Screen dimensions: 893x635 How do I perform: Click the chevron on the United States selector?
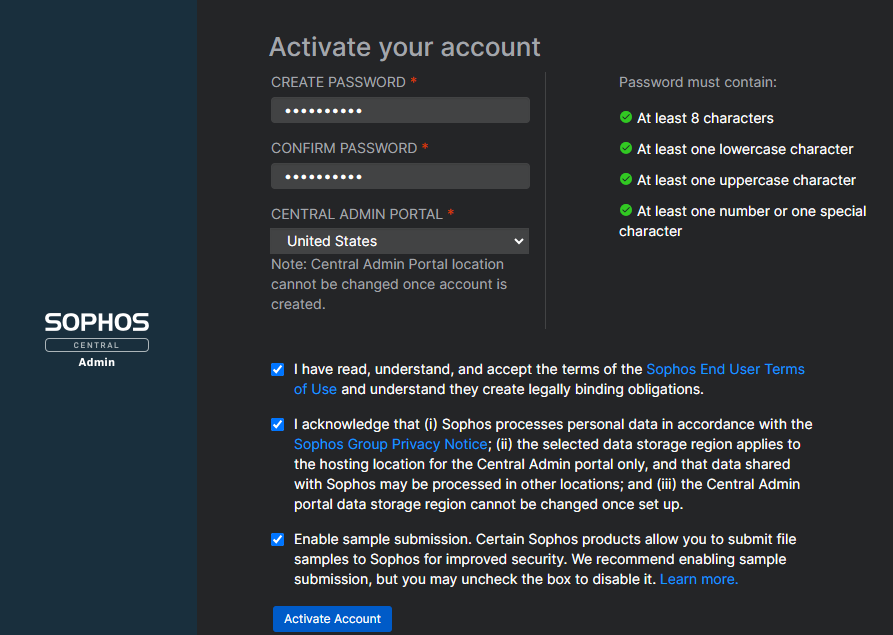(519, 240)
